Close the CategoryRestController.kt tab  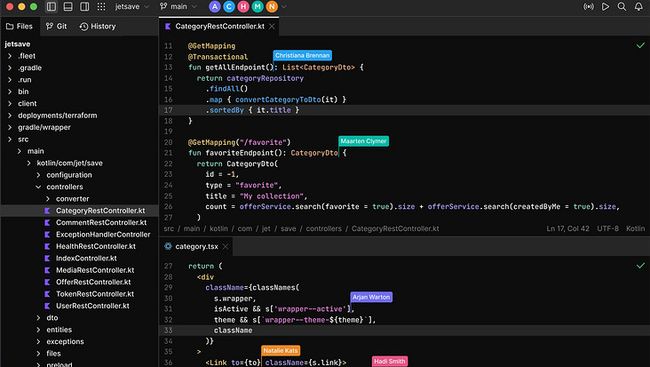tap(272, 26)
